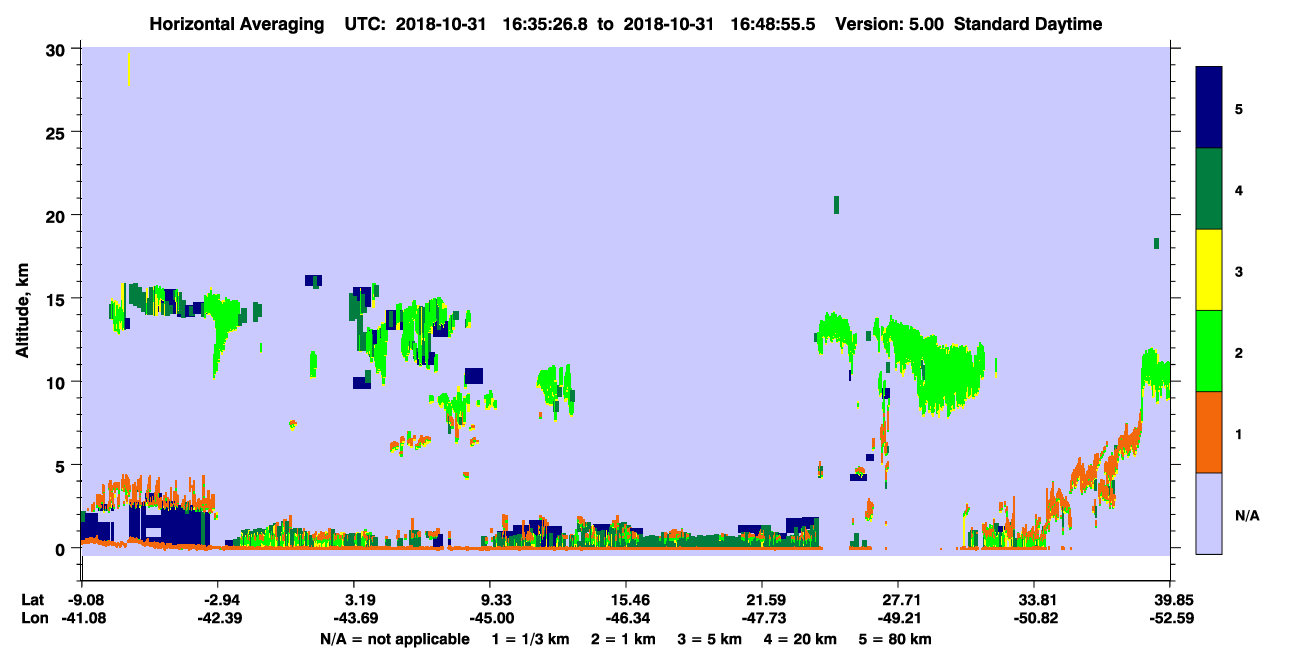Screen dimensions: 1300x667
Task: Click latitude value 3.19
Action: (354, 600)
